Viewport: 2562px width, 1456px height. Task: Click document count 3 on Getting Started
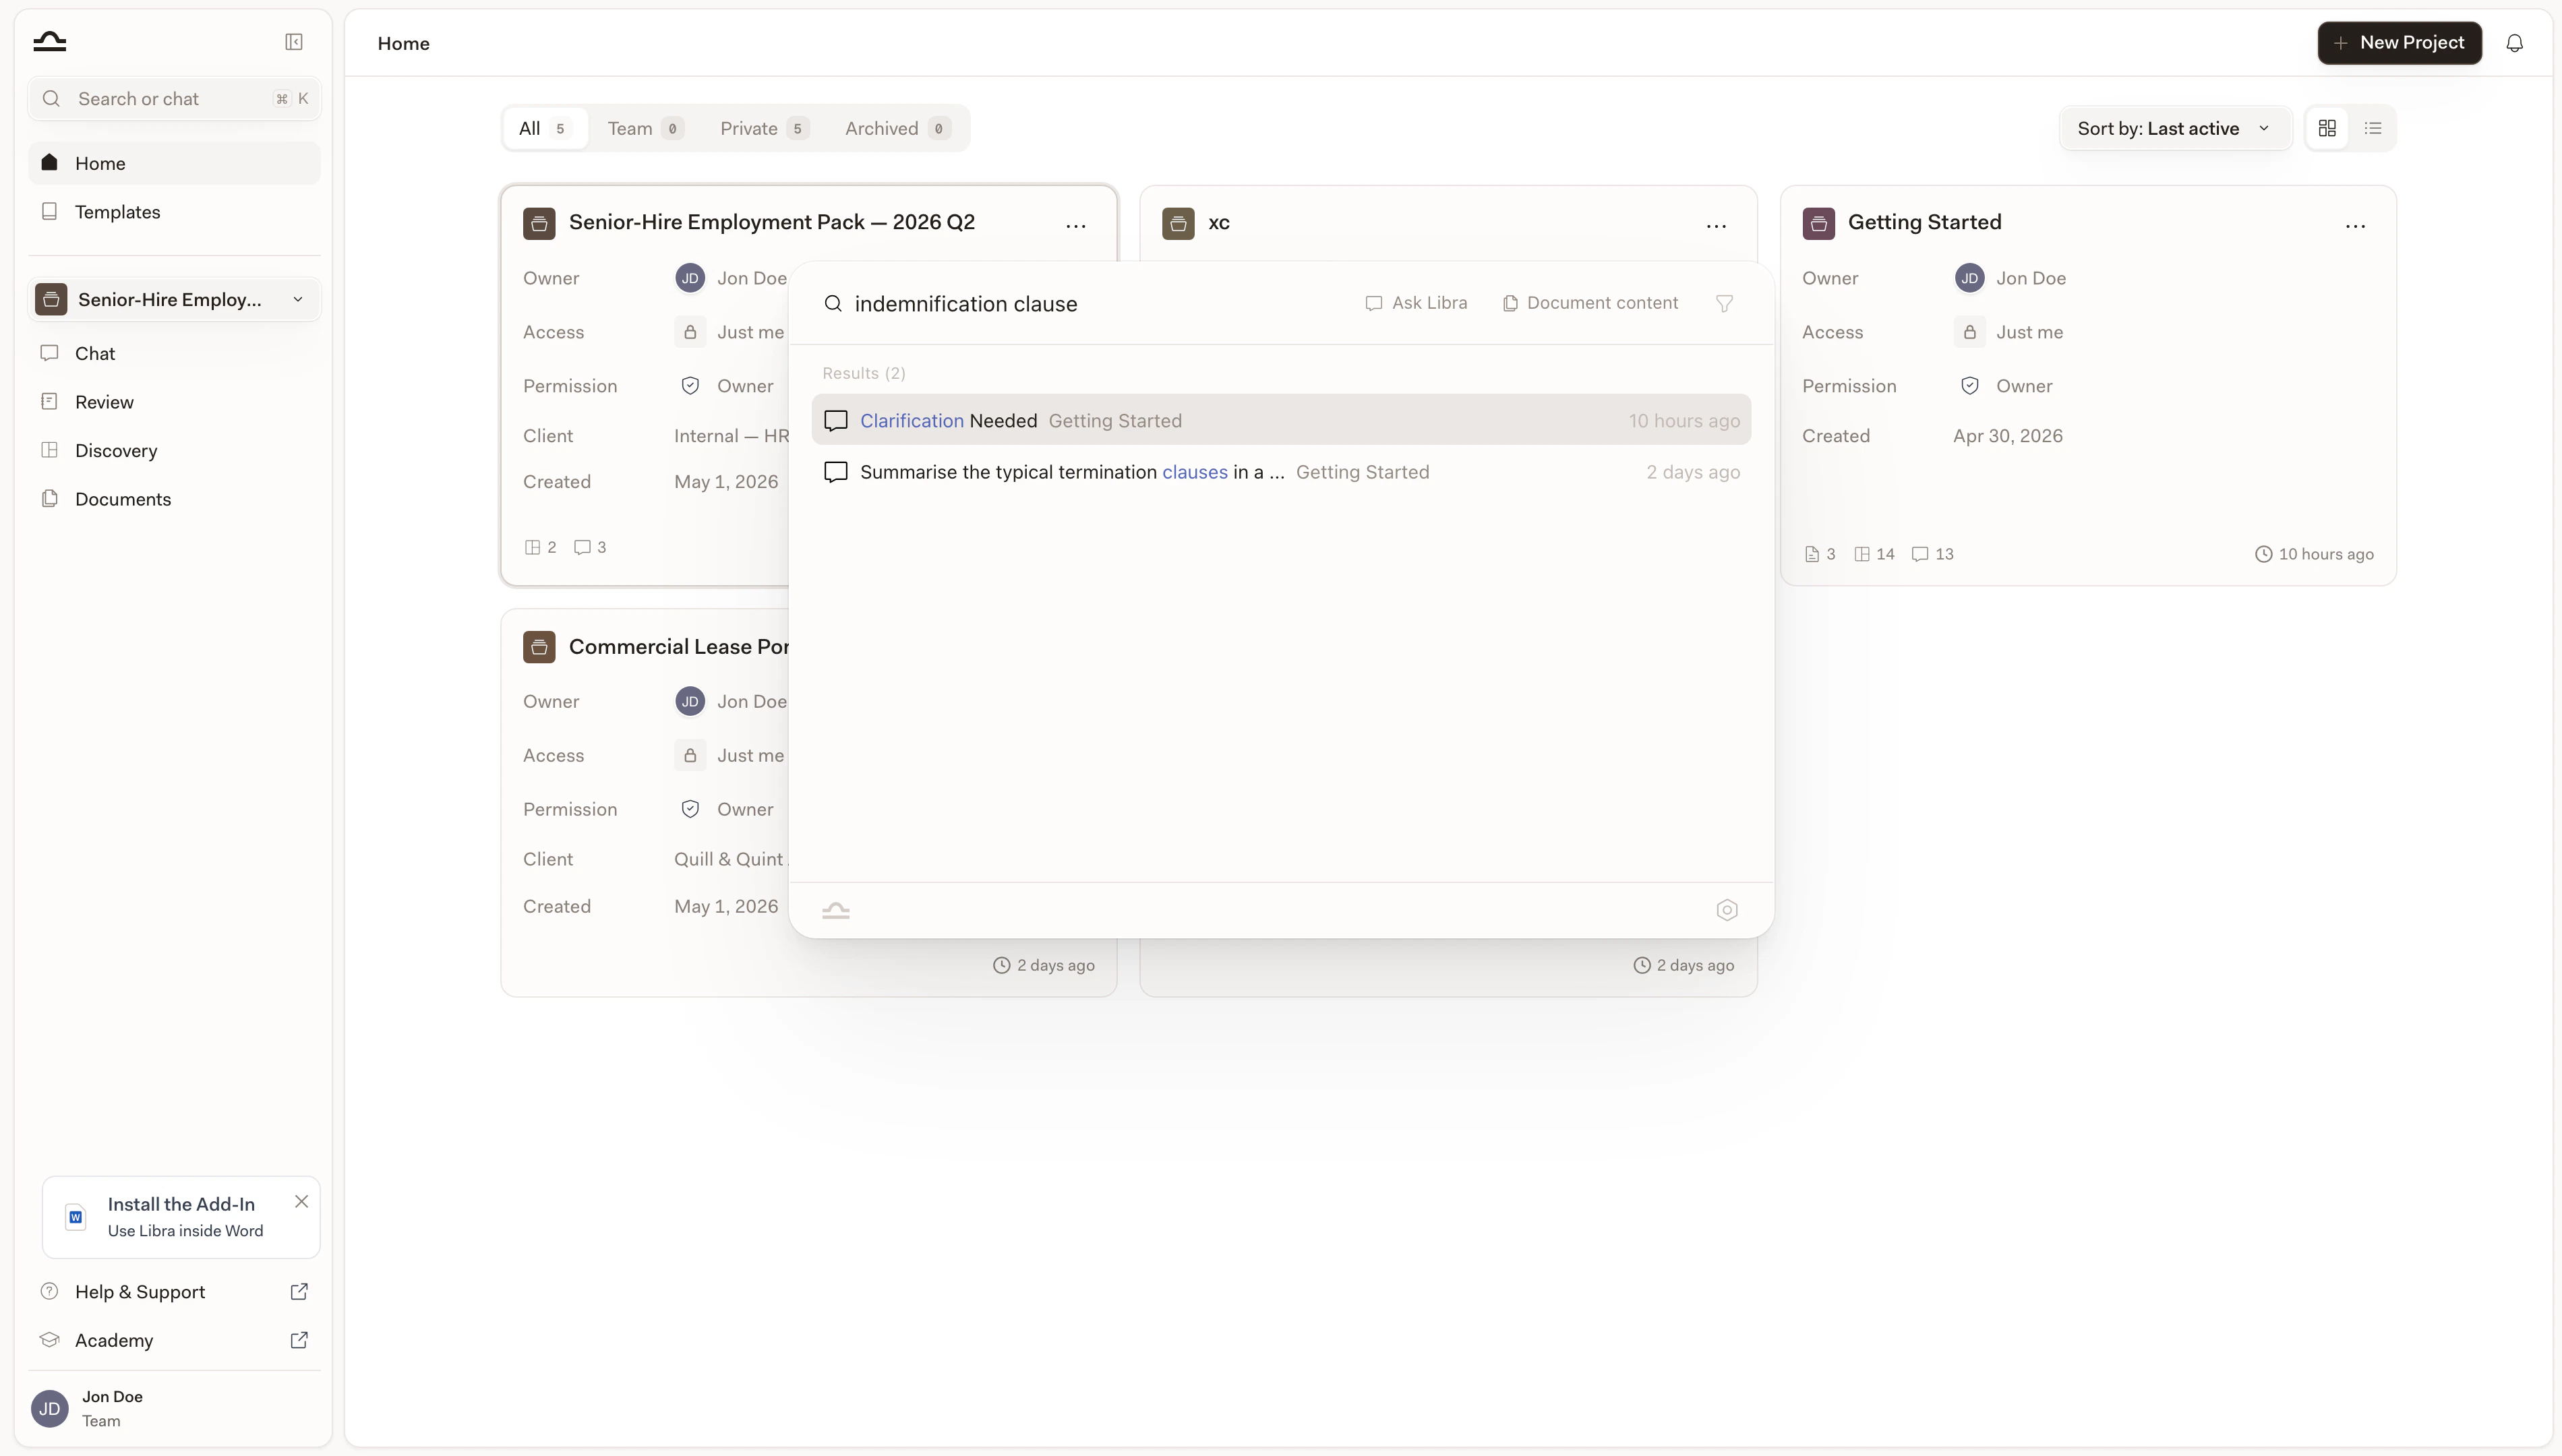(x=1819, y=554)
